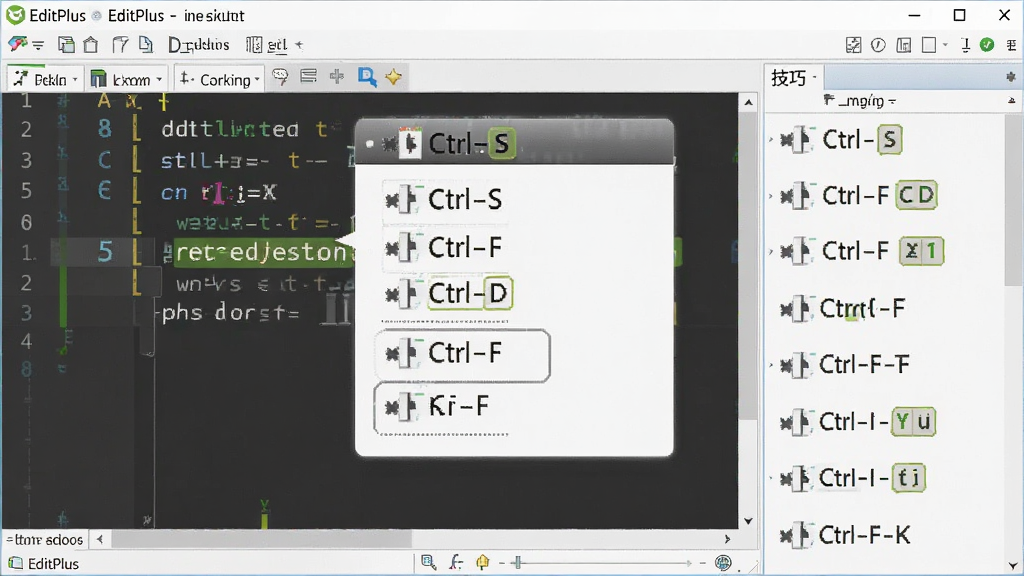Click the Ctrl-I-Yu row in right panel
The width and height of the screenshot is (1024, 576).
[x=858, y=422]
